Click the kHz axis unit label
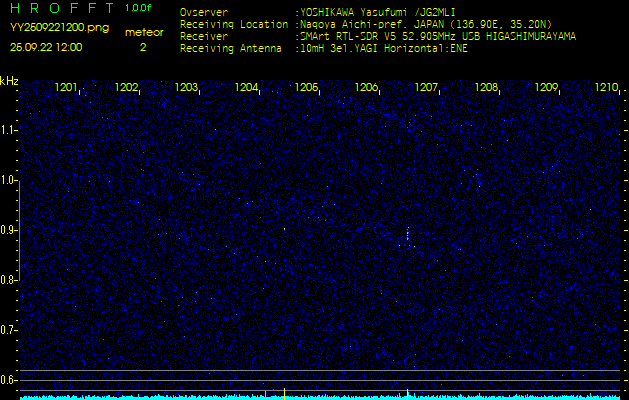Image resolution: width=629 pixels, height=400 pixels. (9, 81)
